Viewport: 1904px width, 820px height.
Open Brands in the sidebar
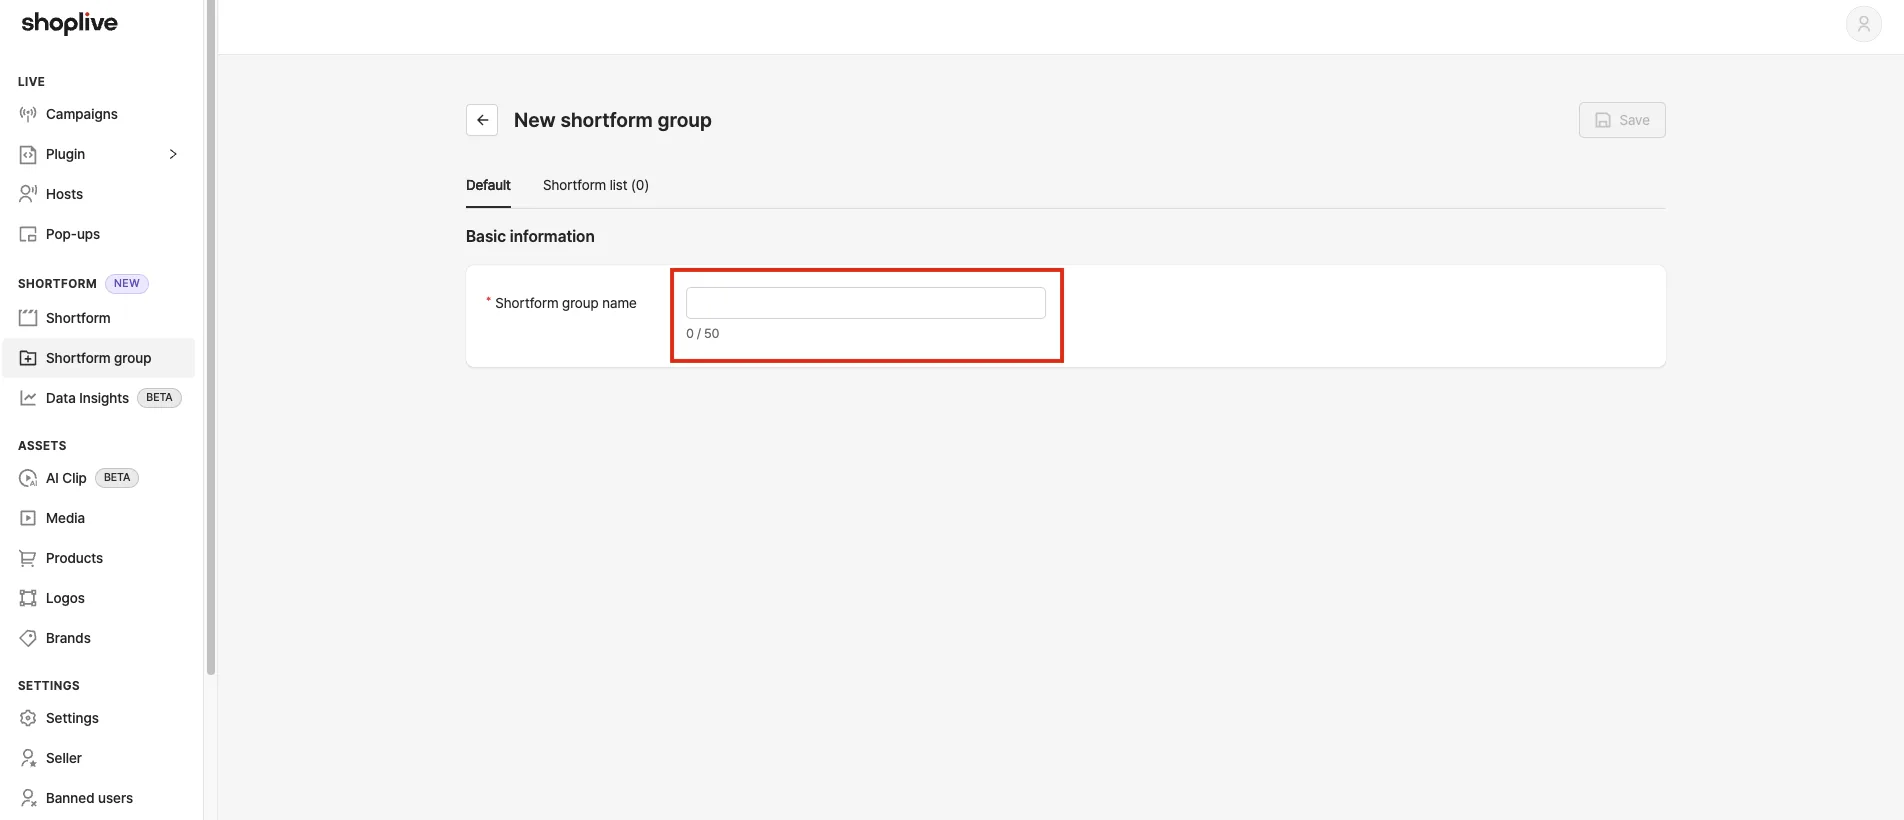click(68, 638)
